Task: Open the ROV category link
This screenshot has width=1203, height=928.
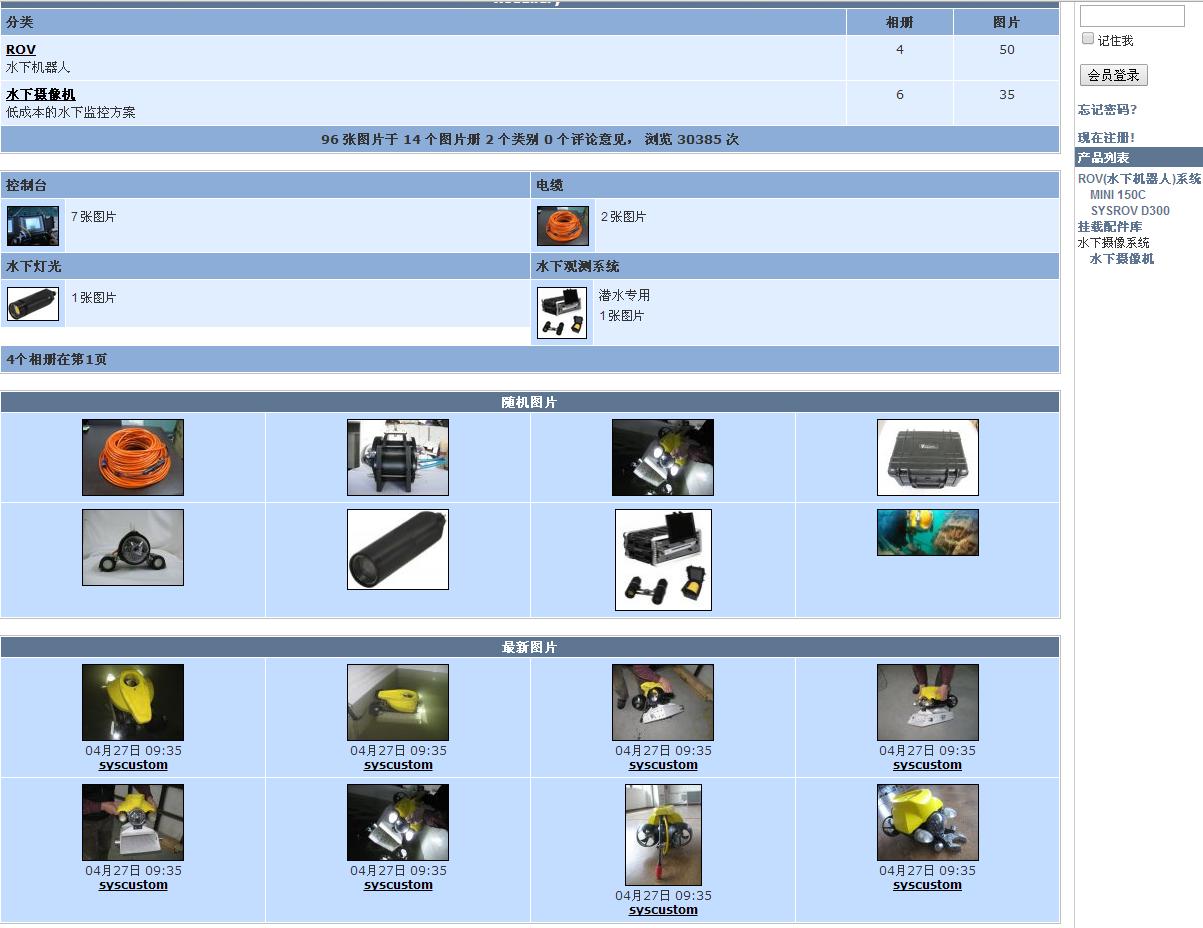Action: point(21,50)
